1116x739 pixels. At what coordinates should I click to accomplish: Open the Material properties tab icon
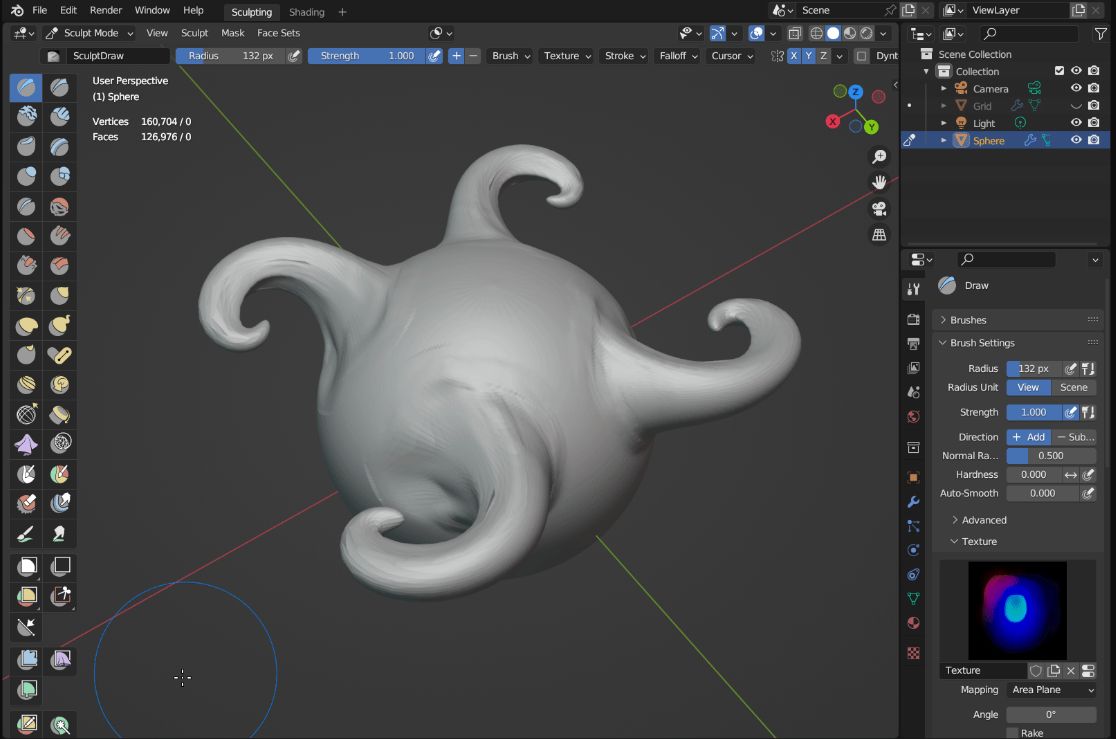coord(914,623)
